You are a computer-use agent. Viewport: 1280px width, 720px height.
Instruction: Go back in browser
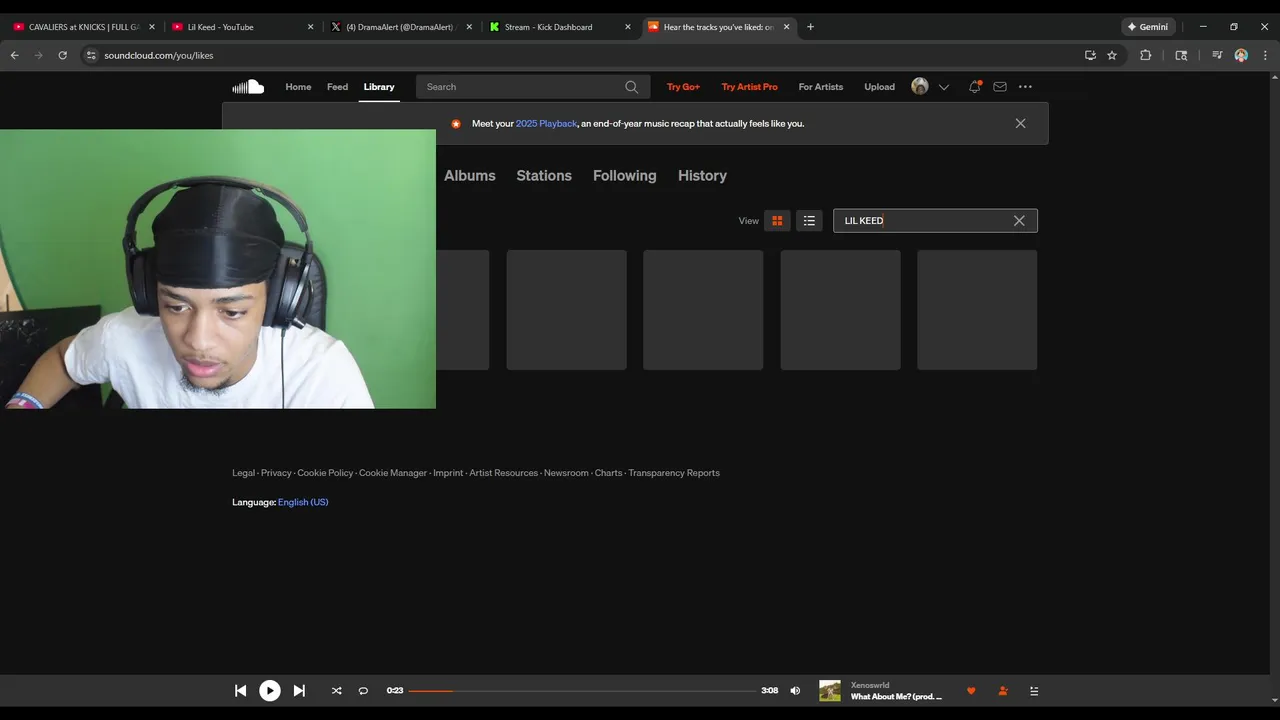coord(14,55)
